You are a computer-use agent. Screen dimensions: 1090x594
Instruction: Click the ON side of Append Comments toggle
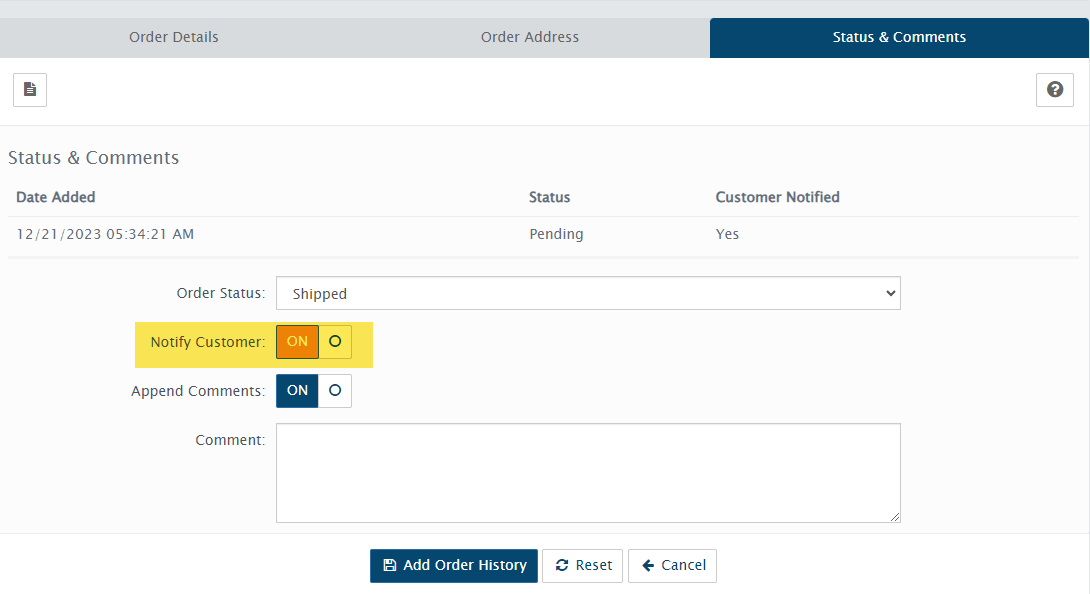(x=297, y=391)
